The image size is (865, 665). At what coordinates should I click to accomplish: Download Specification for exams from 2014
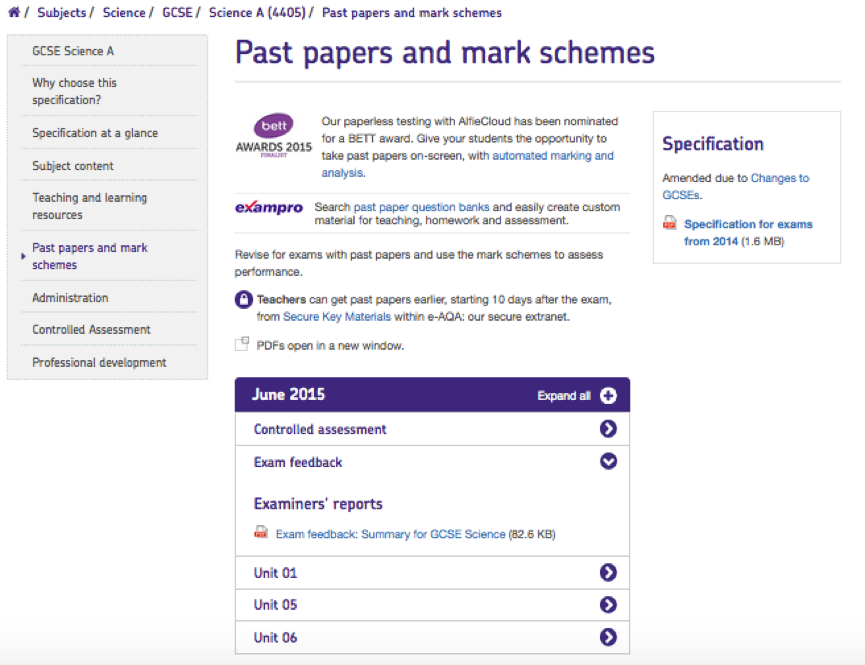[x=748, y=232]
